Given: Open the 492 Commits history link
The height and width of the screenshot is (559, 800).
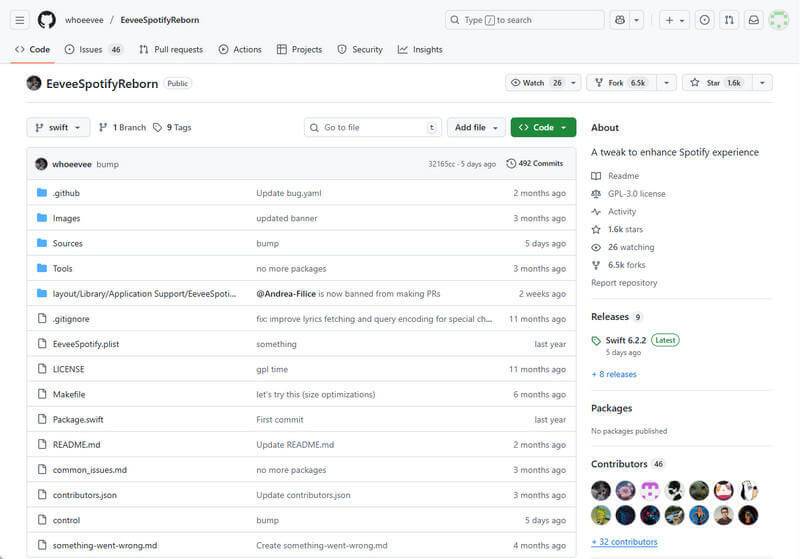Looking at the screenshot, I should (x=535, y=163).
